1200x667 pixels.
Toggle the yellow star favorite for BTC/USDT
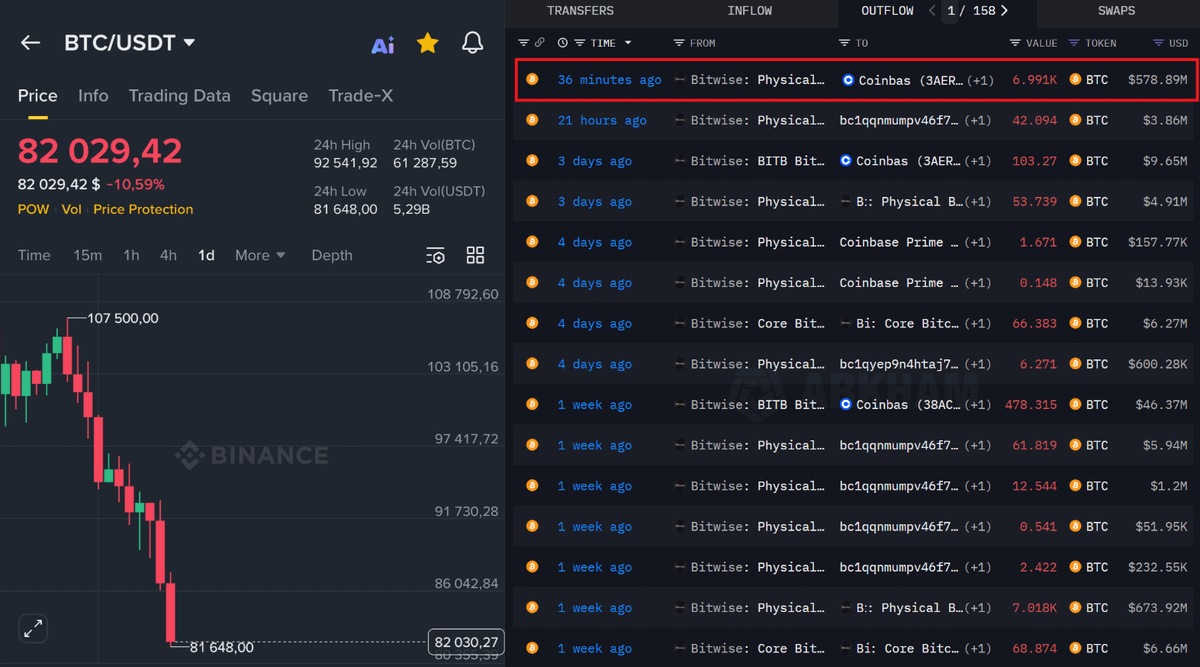point(428,43)
